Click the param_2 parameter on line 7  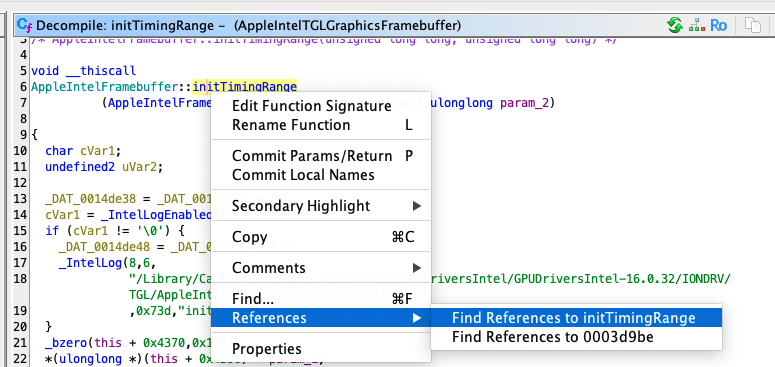(523, 103)
